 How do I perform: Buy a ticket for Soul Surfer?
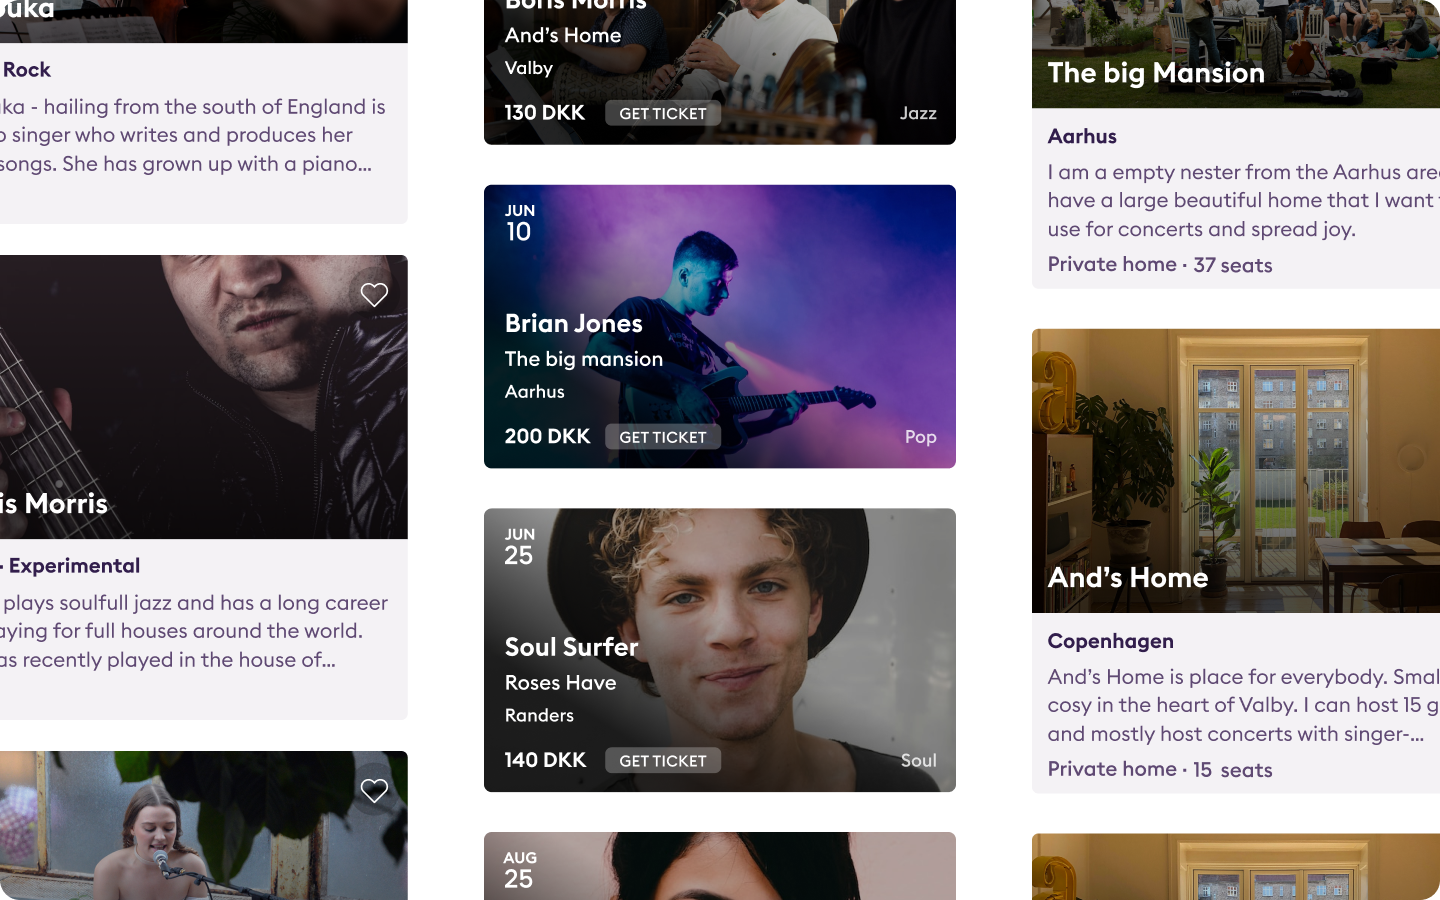click(662, 760)
